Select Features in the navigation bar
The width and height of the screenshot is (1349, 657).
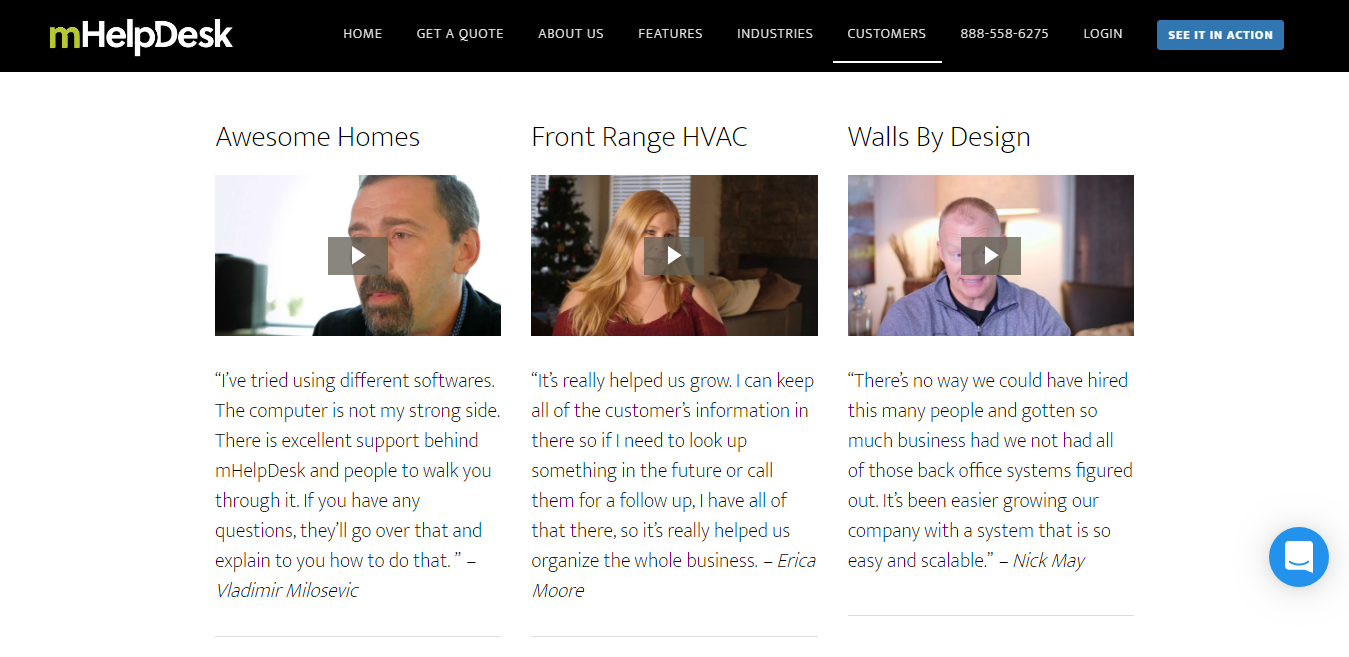click(x=670, y=34)
